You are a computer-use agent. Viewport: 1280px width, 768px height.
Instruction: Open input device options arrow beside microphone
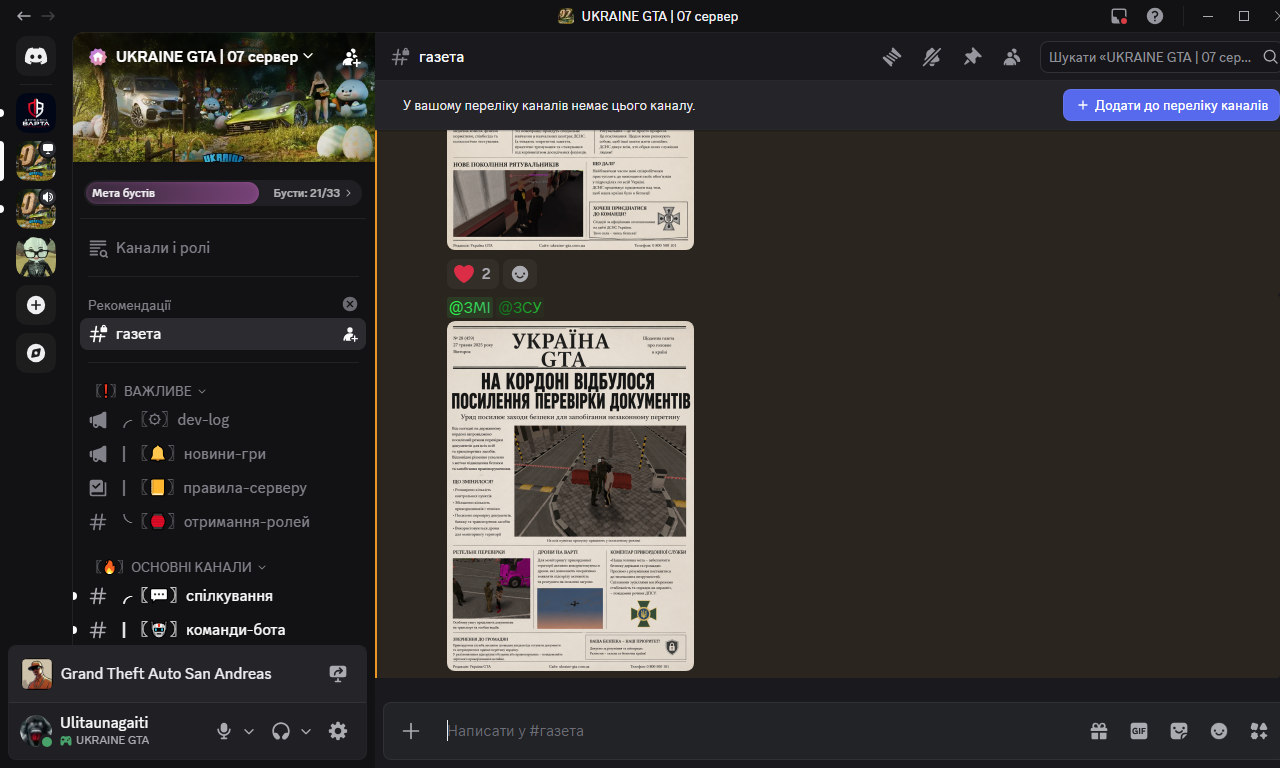(249, 731)
